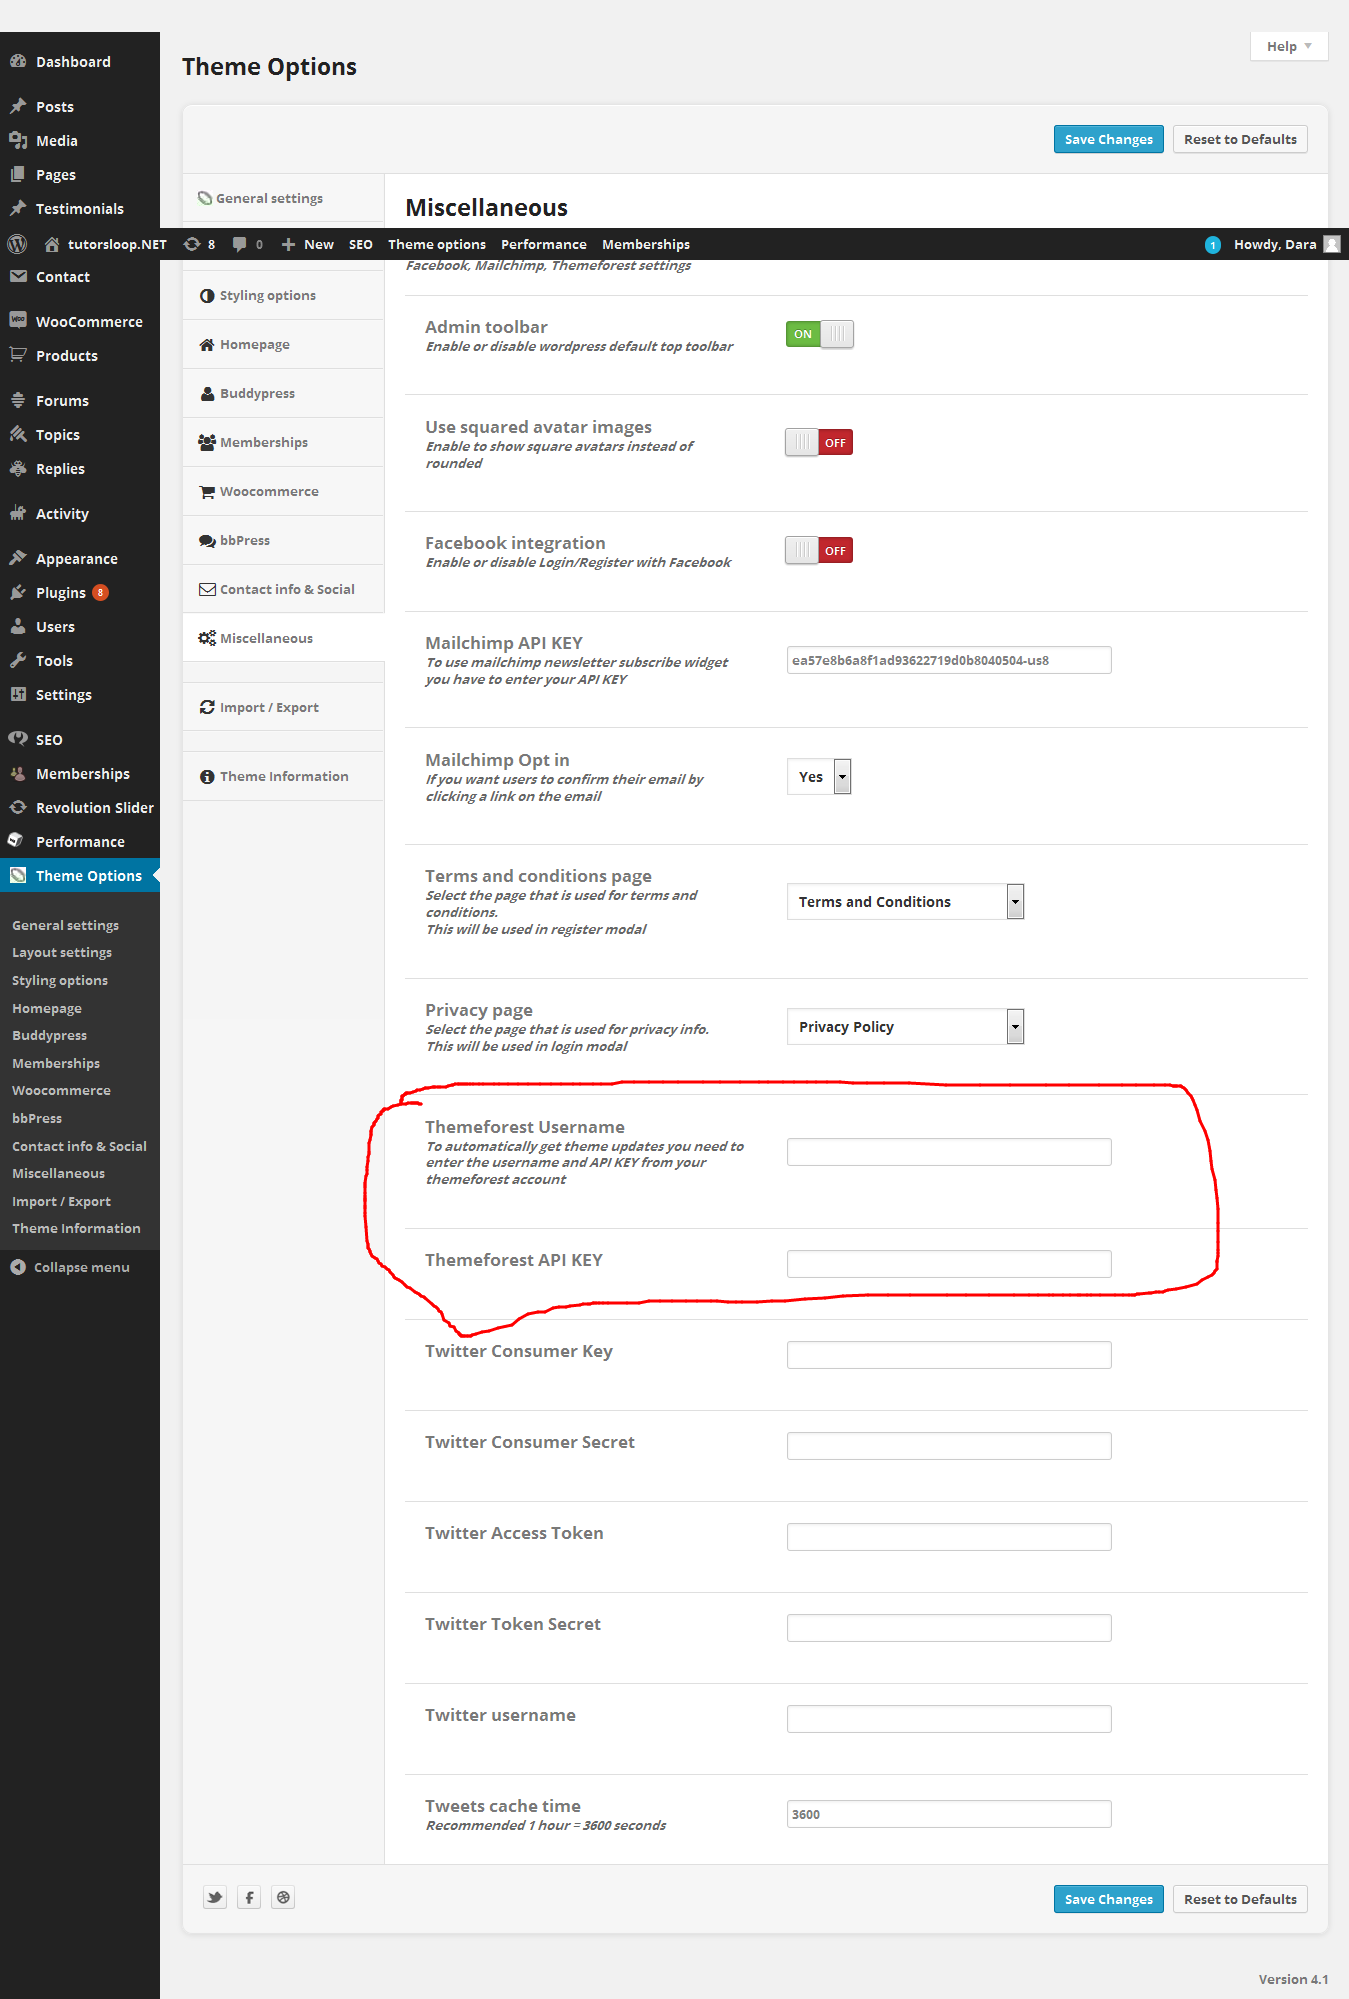This screenshot has height=1999, width=1349.
Task: Switch to Import / Export tab
Action: click(x=269, y=707)
